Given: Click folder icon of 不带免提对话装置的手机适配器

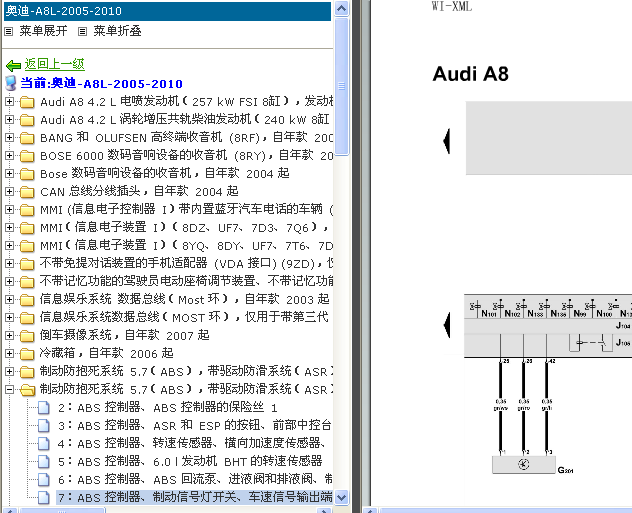Looking at the screenshot, I should 27,264.
